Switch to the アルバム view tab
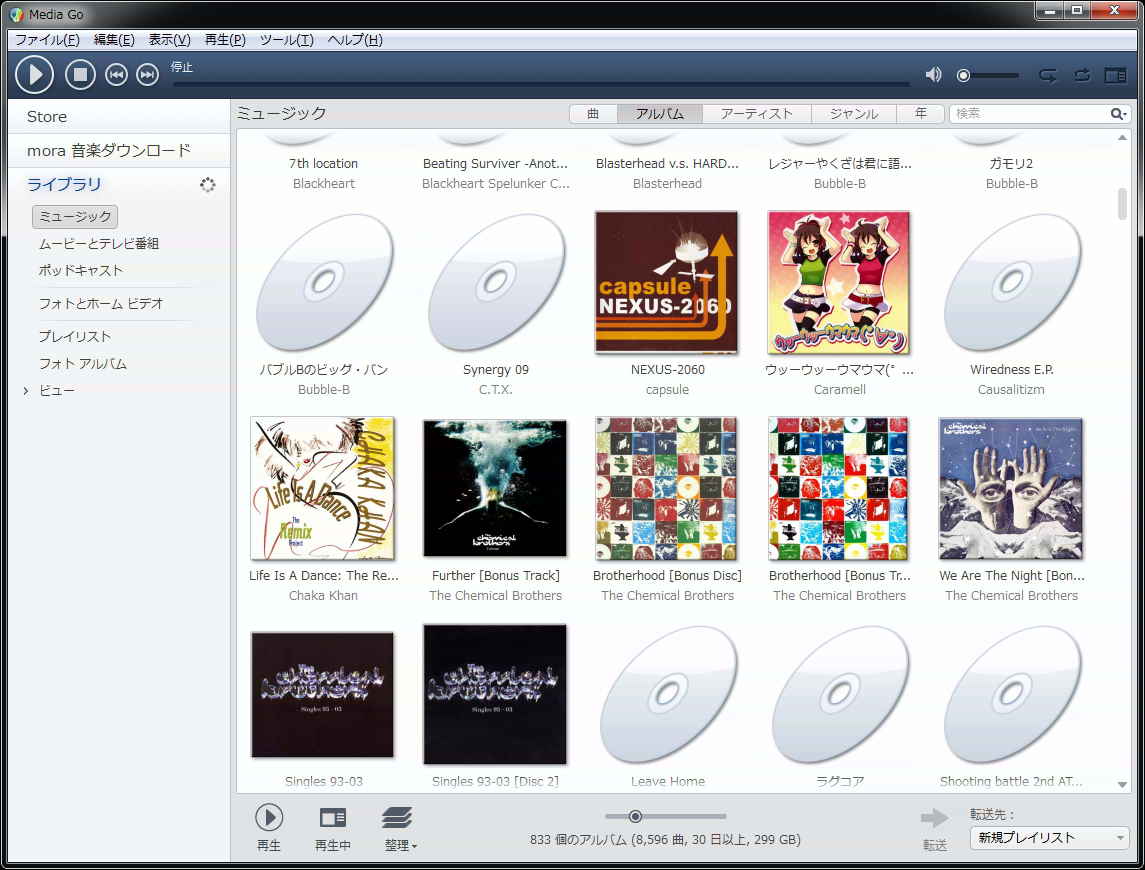Screen dimensions: 1145x870 point(659,114)
